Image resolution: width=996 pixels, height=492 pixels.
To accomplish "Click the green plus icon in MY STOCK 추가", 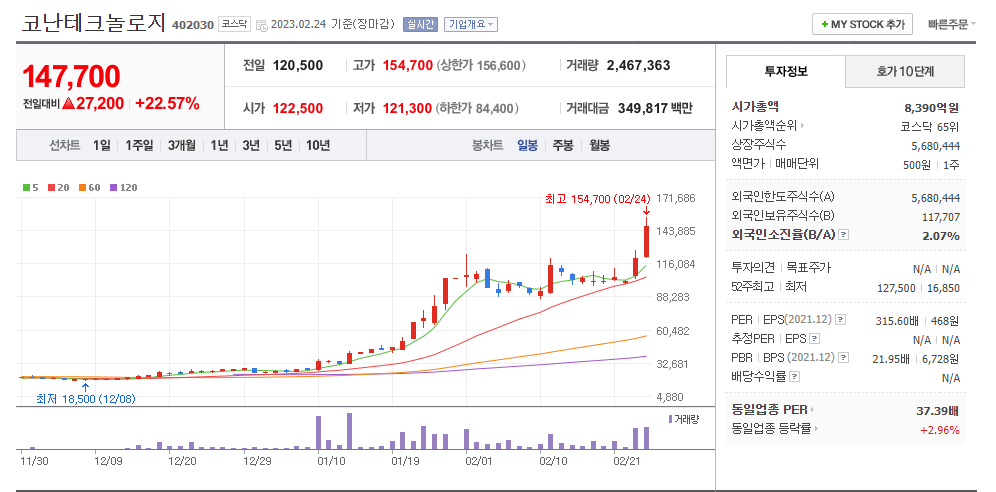I will [824, 24].
